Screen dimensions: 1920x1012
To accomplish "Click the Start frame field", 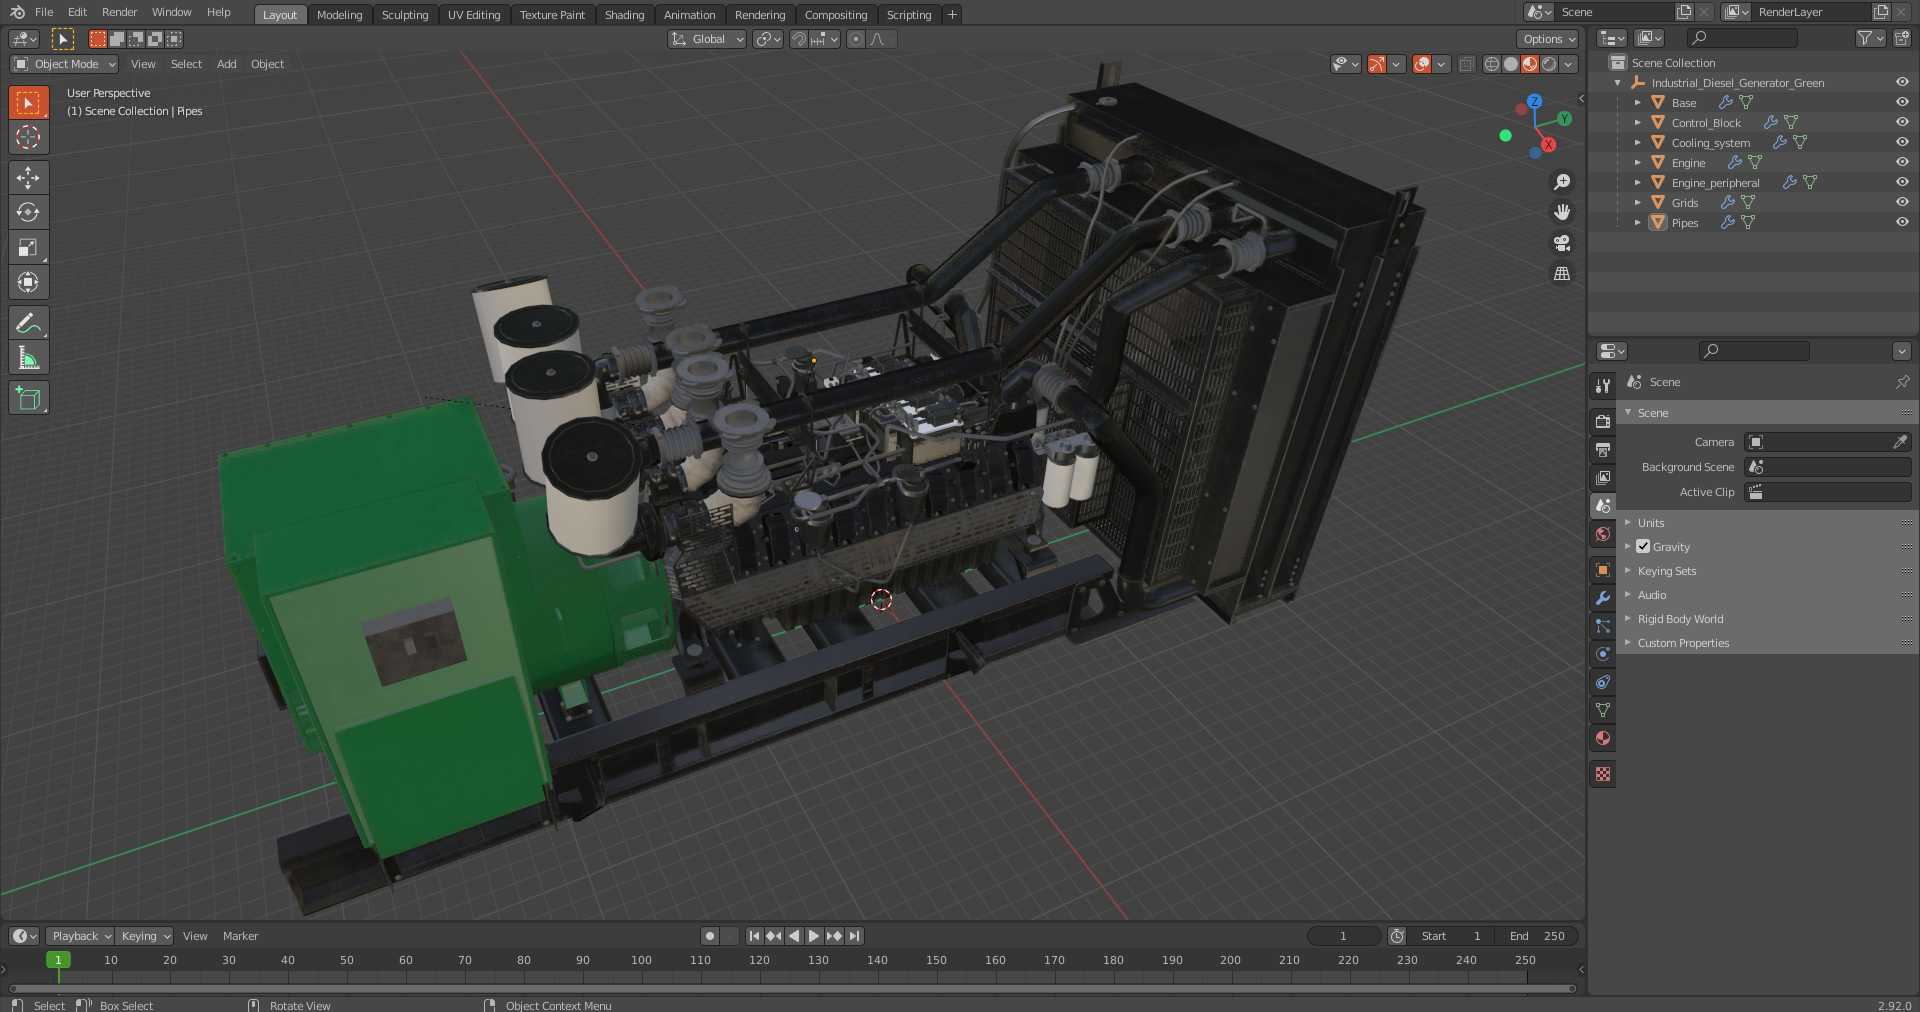I will (1452, 936).
